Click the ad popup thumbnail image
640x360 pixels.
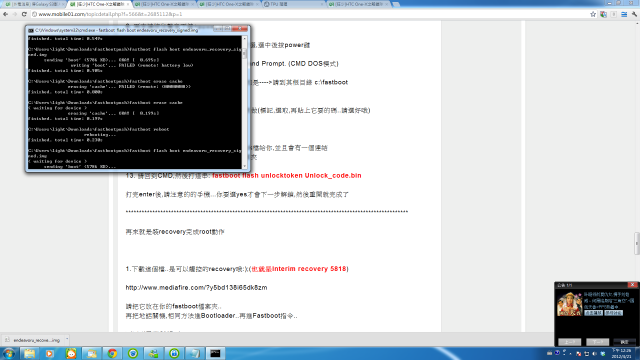(x=569, y=304)
